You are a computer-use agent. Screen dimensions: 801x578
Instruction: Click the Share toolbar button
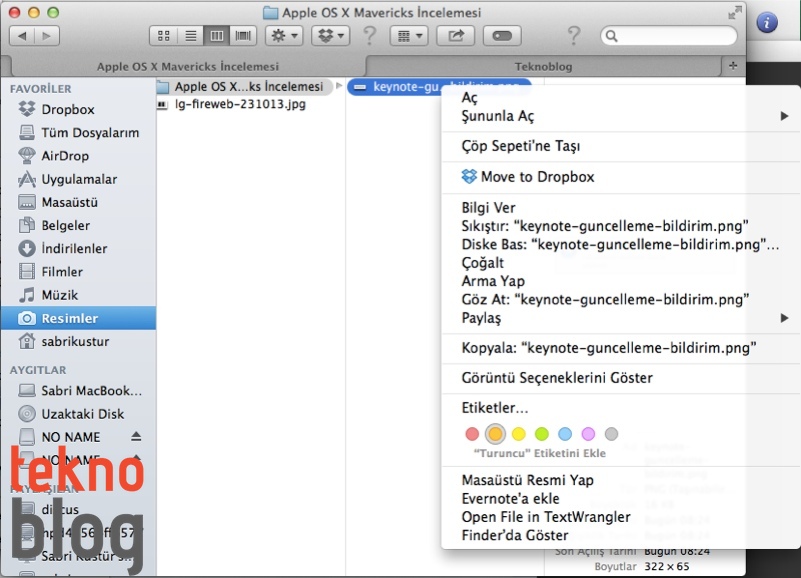[x=455, y=36]
